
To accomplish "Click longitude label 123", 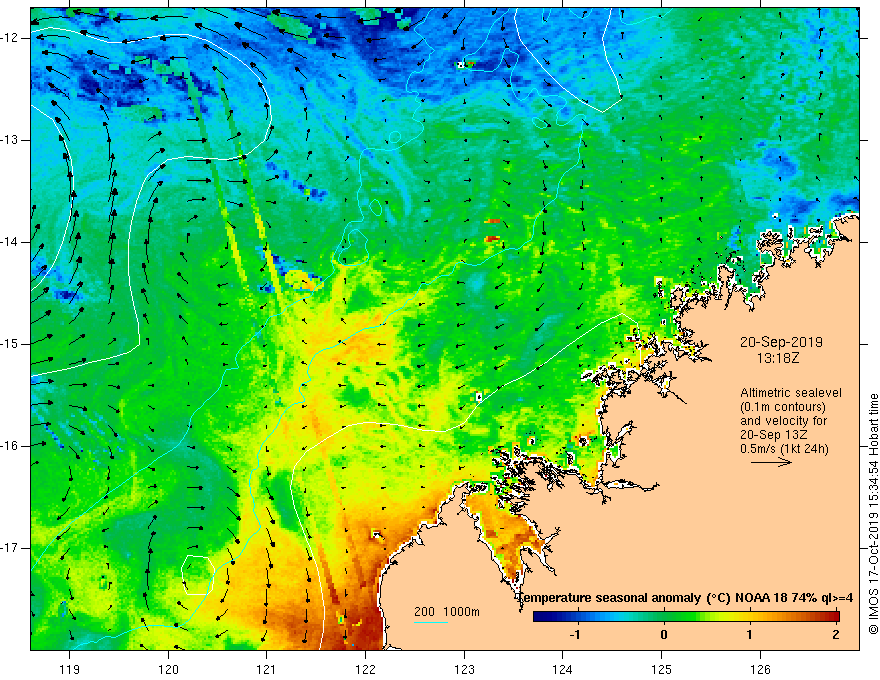I will [x=464, y=669].
